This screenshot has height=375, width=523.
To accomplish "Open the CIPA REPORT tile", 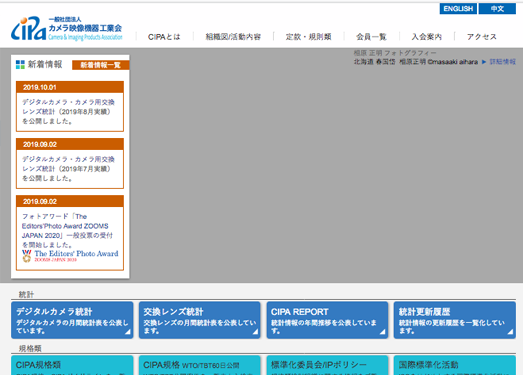I will pos(327,320).
